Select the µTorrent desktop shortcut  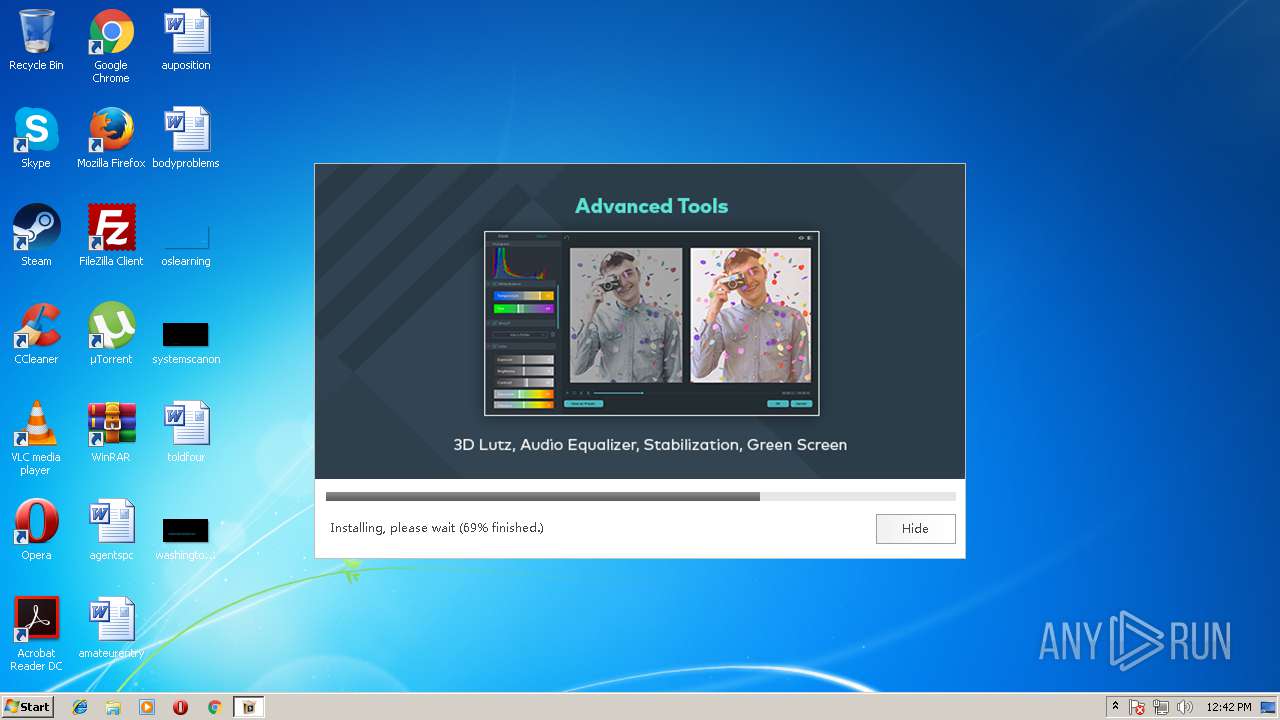point(111,334)
